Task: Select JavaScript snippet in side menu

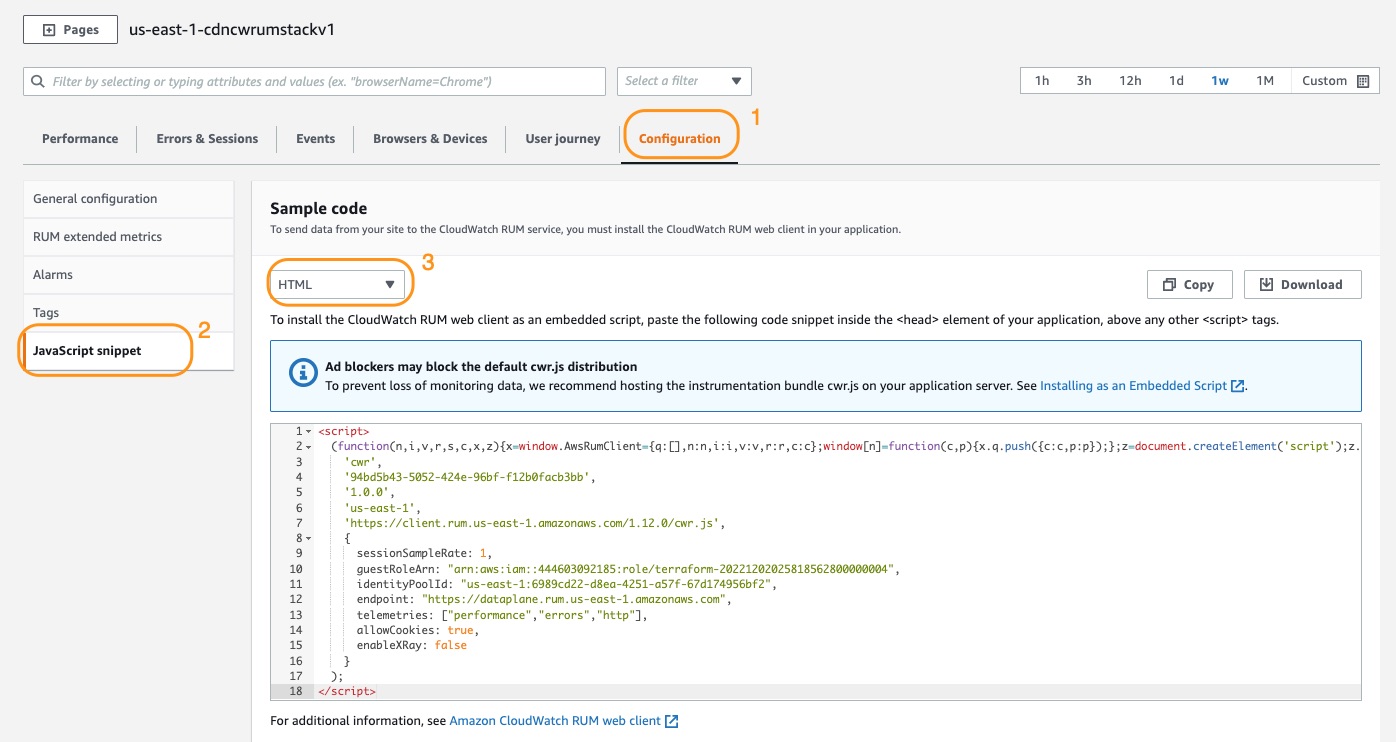Action: (128, 351)
